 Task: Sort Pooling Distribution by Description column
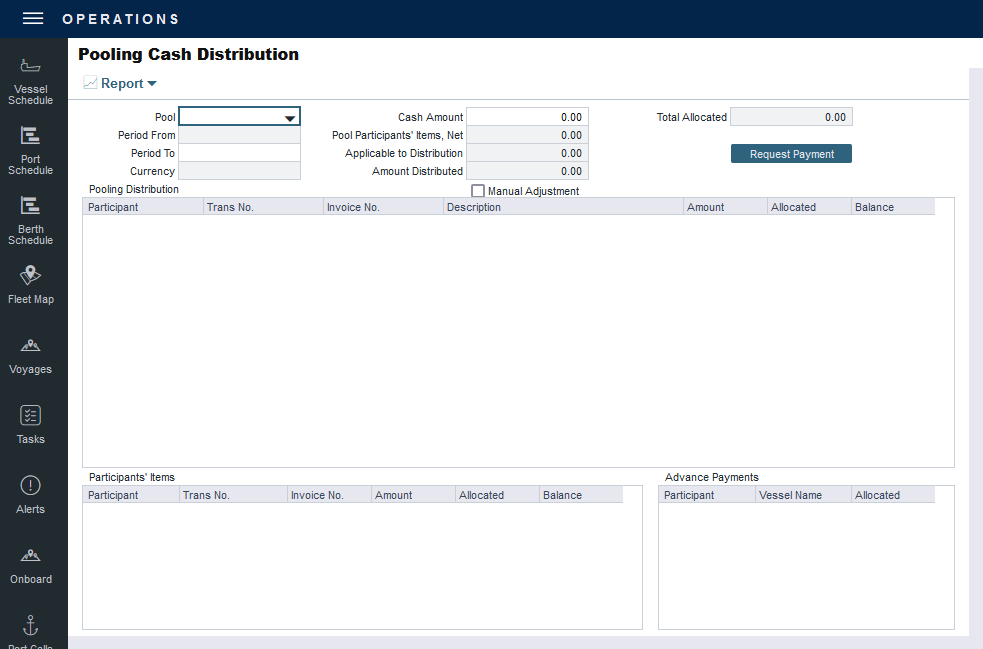point(563,207)
